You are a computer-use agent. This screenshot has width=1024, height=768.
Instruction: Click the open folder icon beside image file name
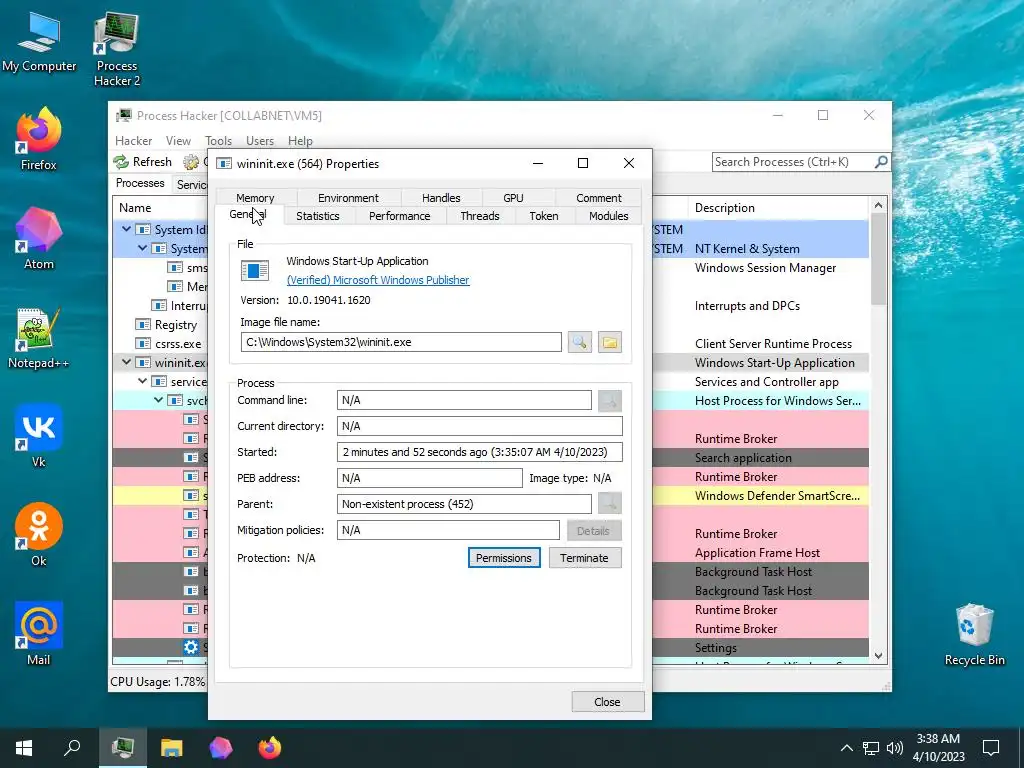(609, 342)
